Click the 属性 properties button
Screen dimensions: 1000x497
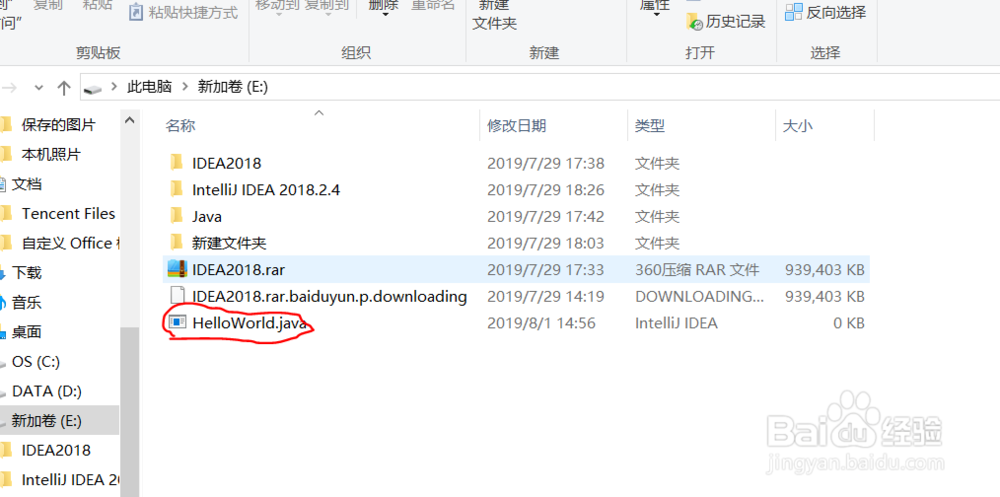[x=655, y=8]
